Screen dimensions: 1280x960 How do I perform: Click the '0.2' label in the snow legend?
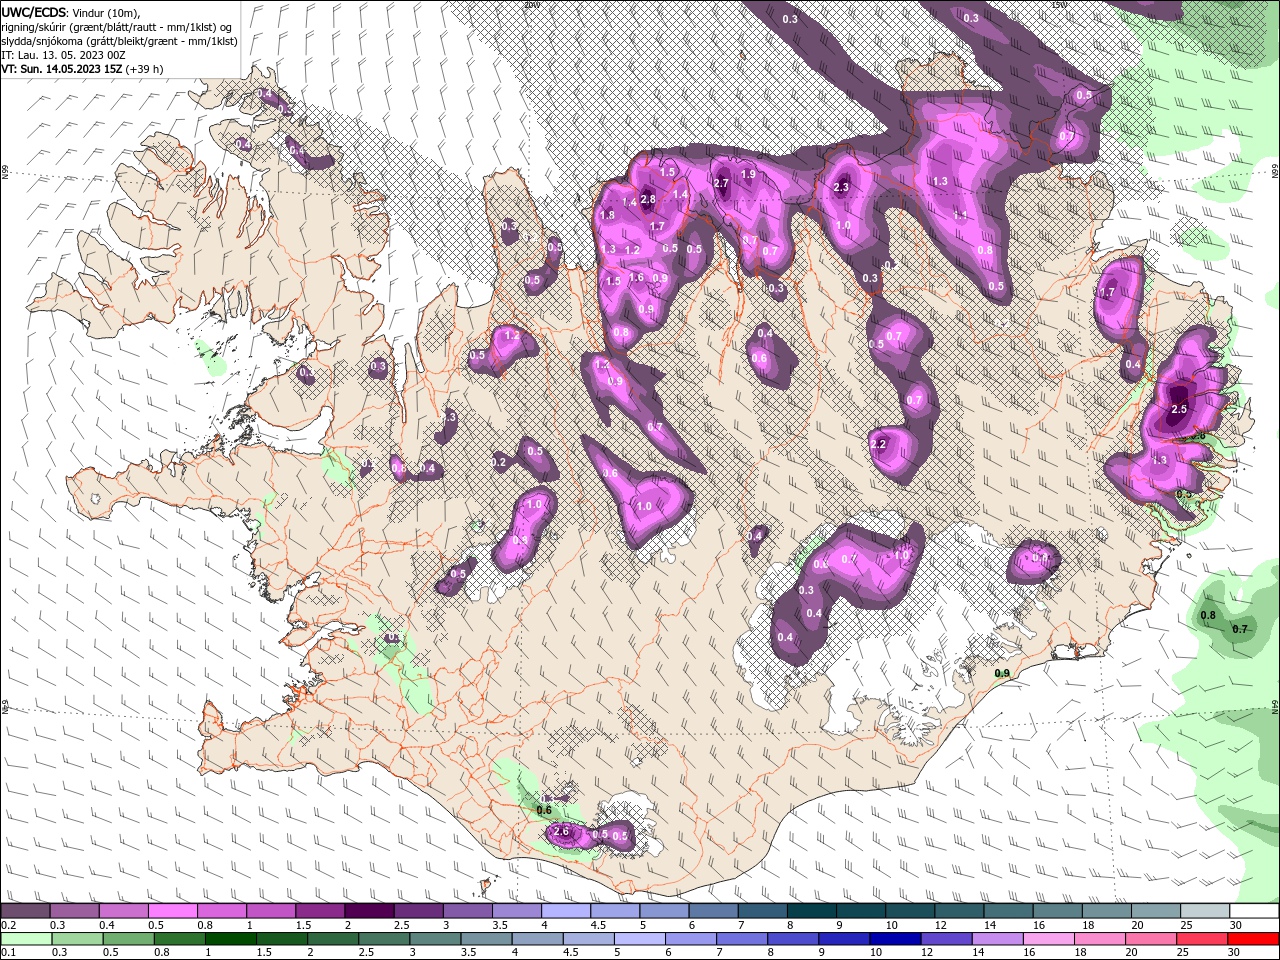pyautogui.click(x=8, y=925)
